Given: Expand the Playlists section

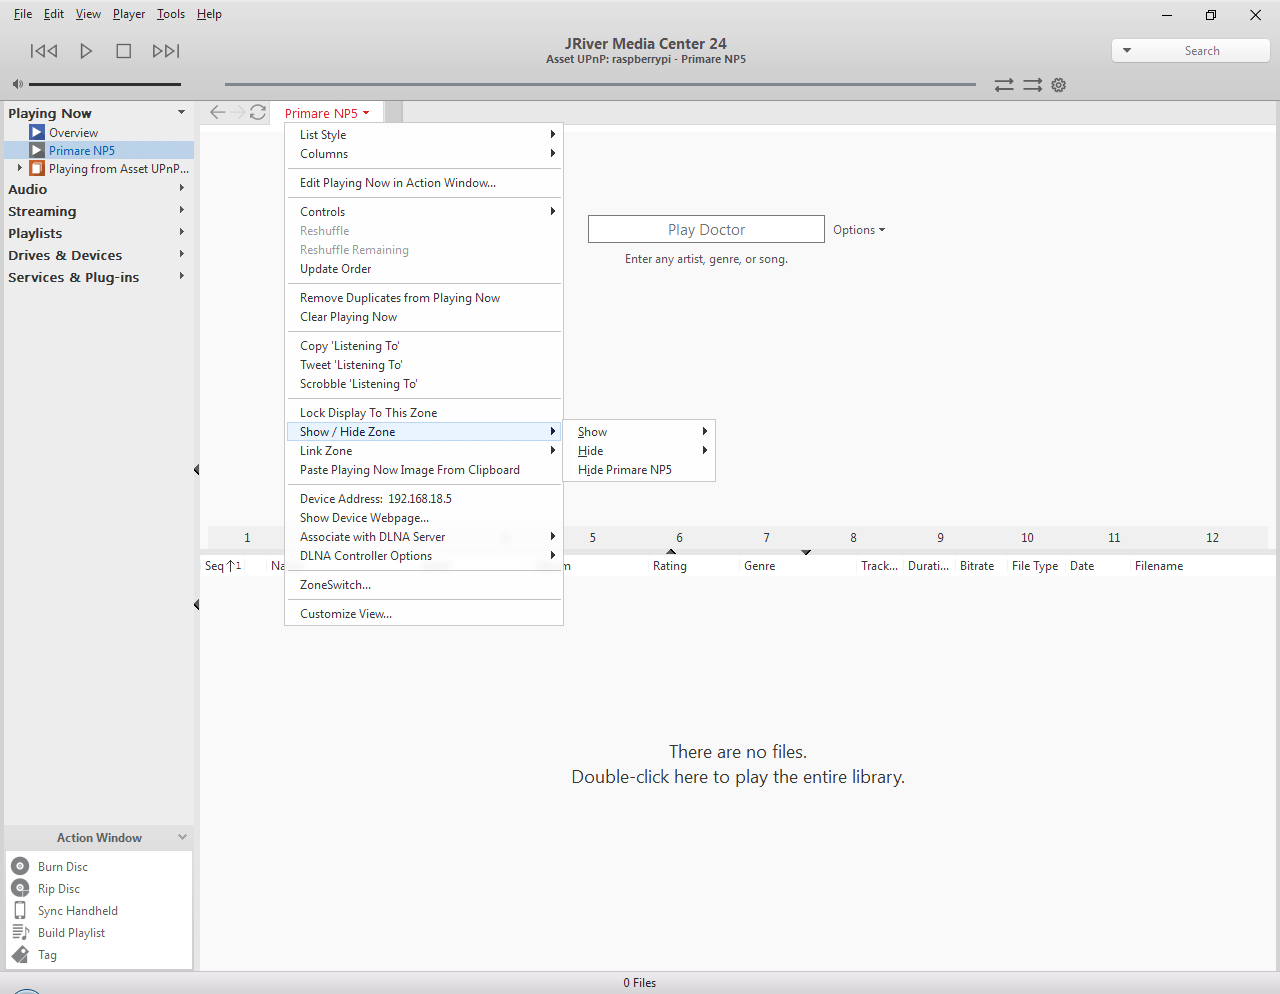Looking at the screenshot, I should point(181,232).
